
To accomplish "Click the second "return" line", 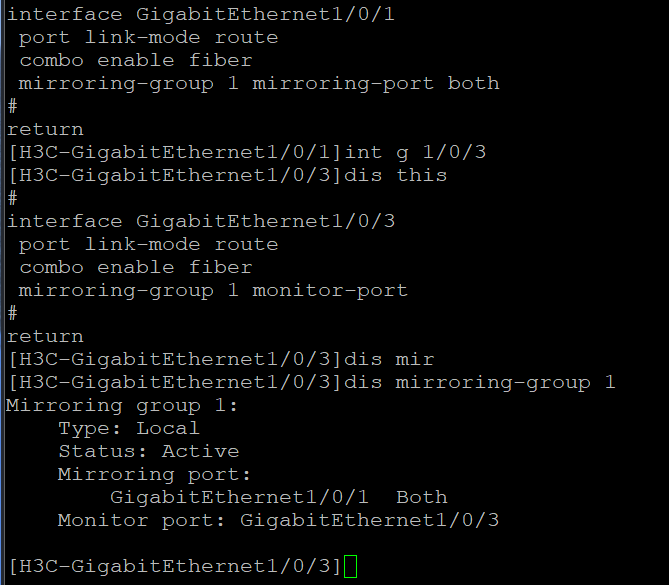I will [45, 336].
